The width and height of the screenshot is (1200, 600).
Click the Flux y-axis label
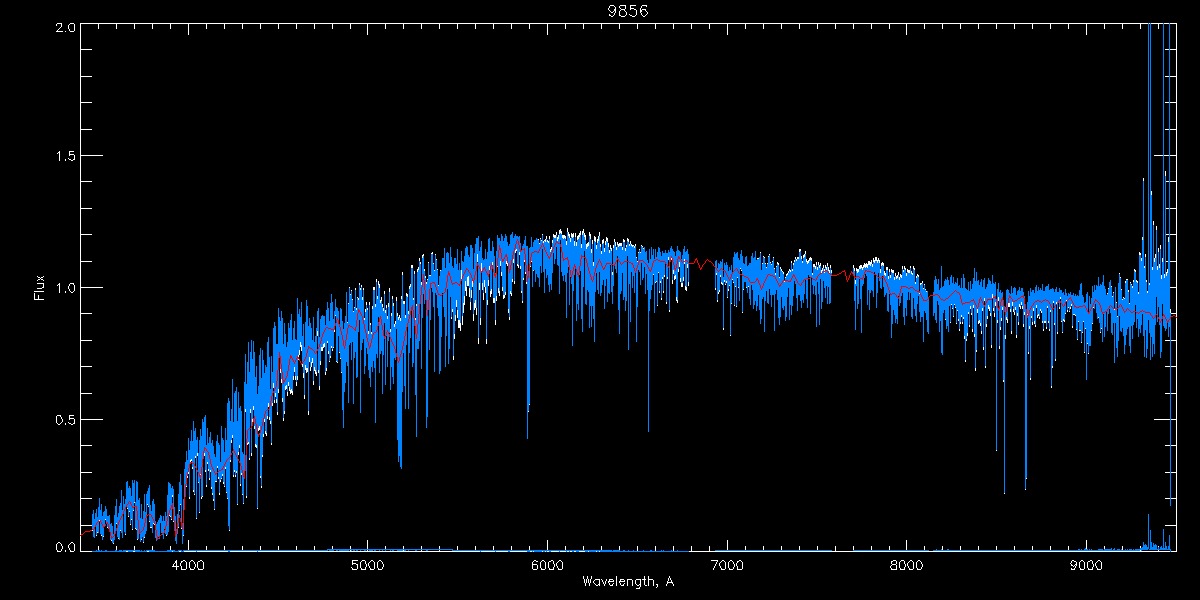pos(40,288)
